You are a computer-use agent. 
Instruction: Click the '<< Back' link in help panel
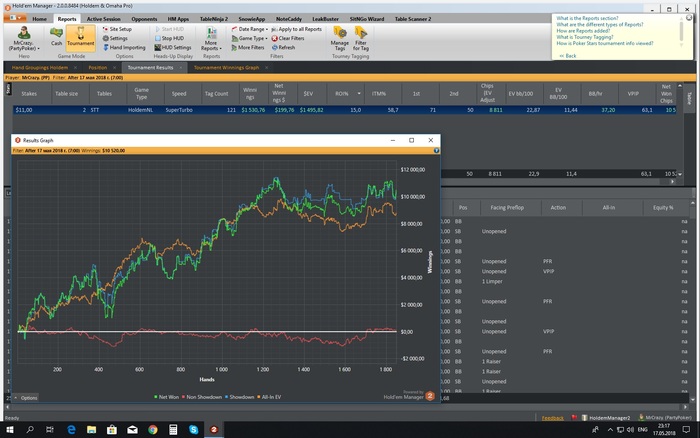pos(568,56)
